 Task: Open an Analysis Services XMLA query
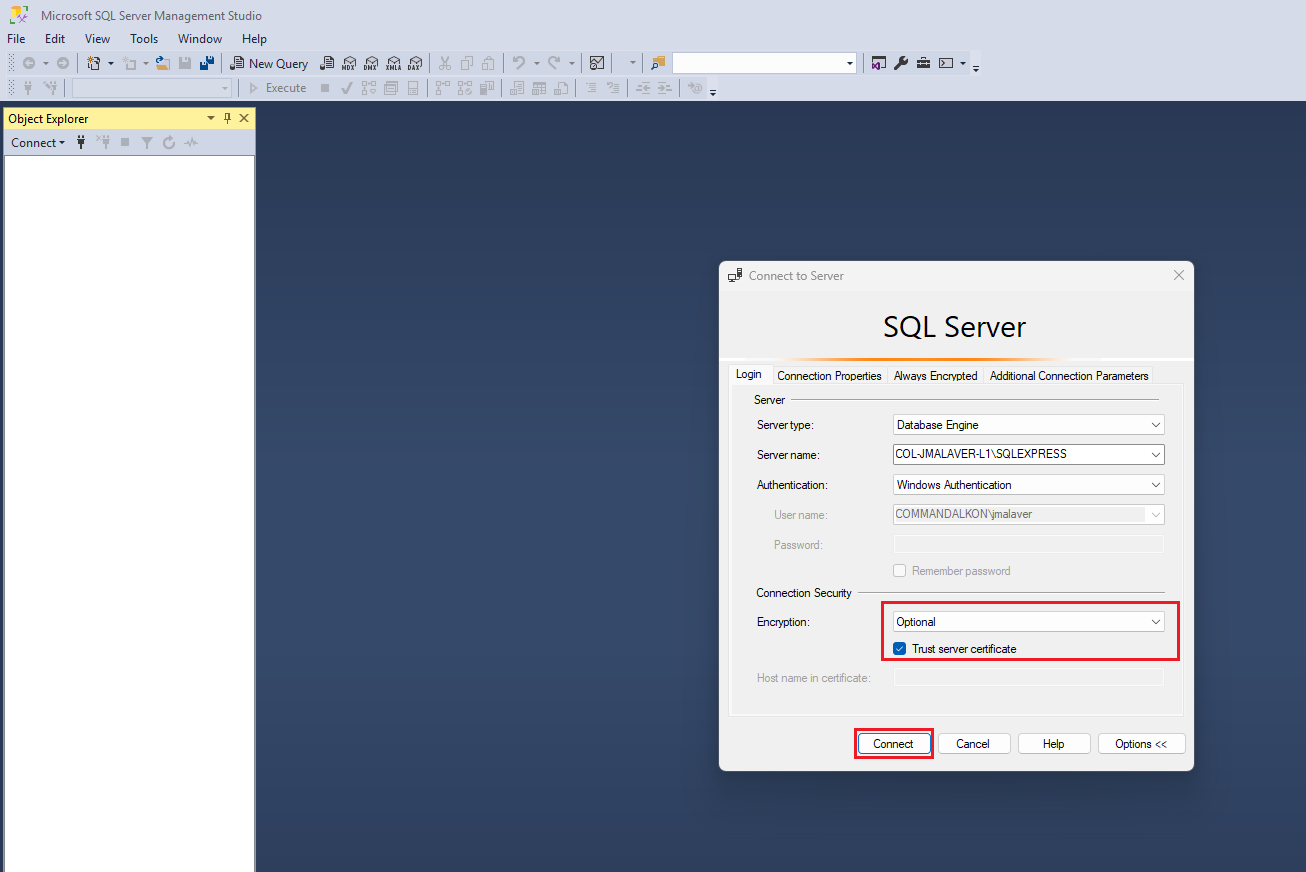(393, 63)
